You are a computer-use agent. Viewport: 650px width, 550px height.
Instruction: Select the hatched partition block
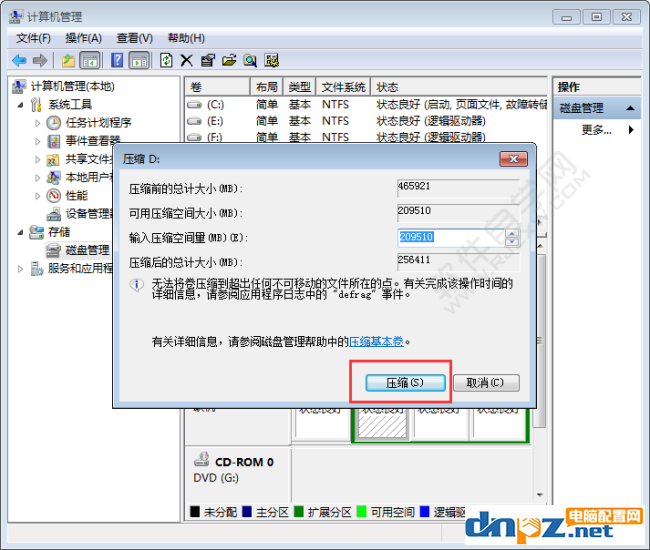pyautogui.click(x=382, y=424)
